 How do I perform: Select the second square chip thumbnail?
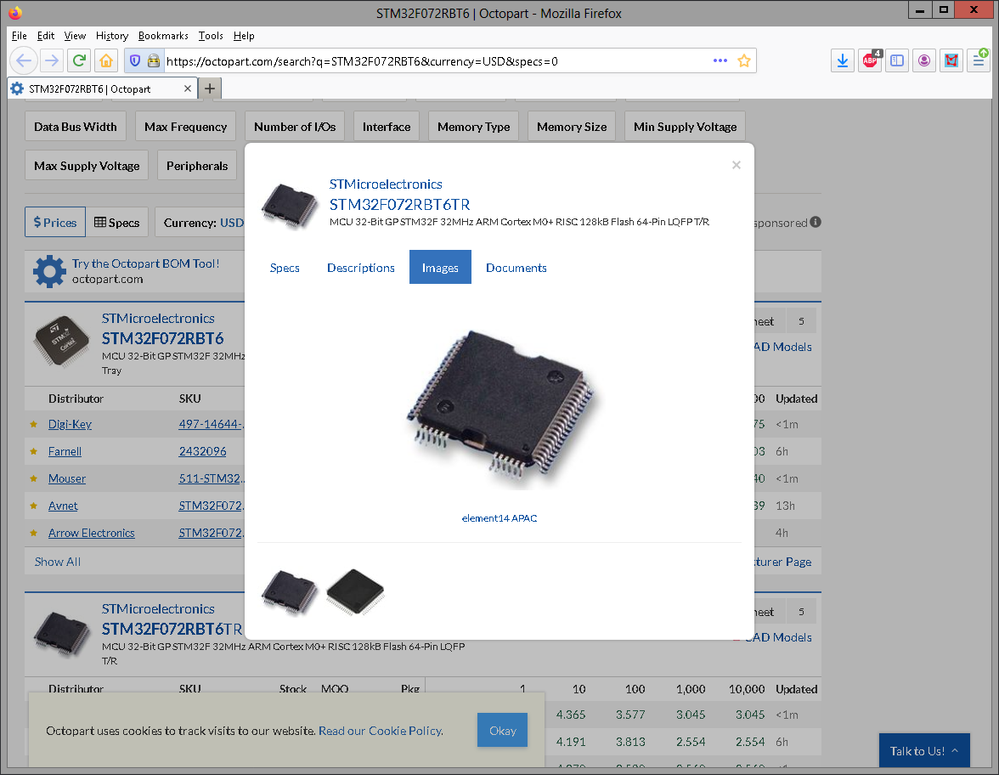pos(355,592)
